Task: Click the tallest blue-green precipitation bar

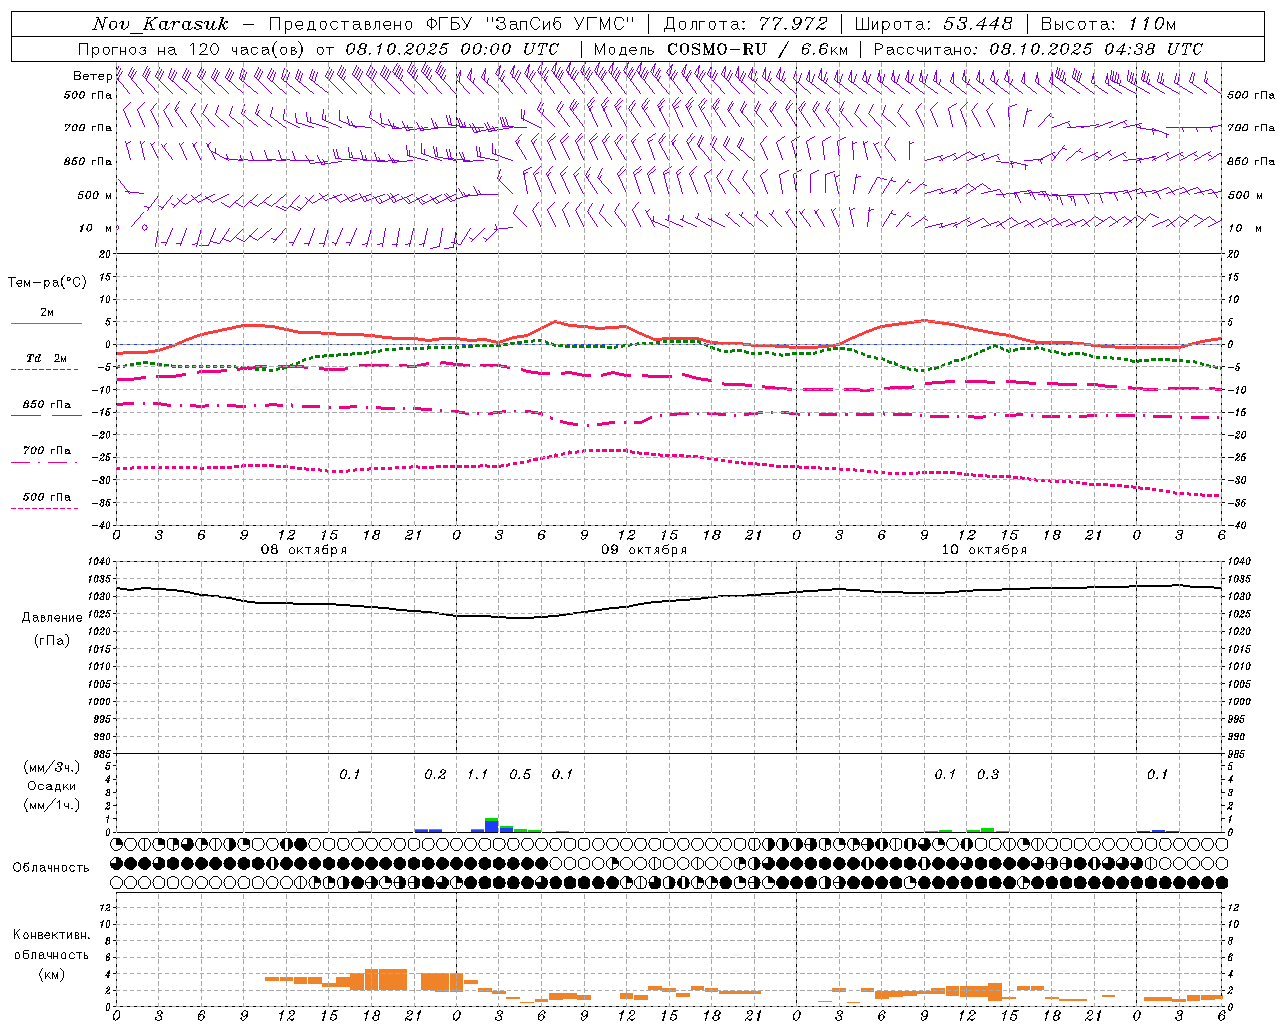Action: (x=491, y=825)
